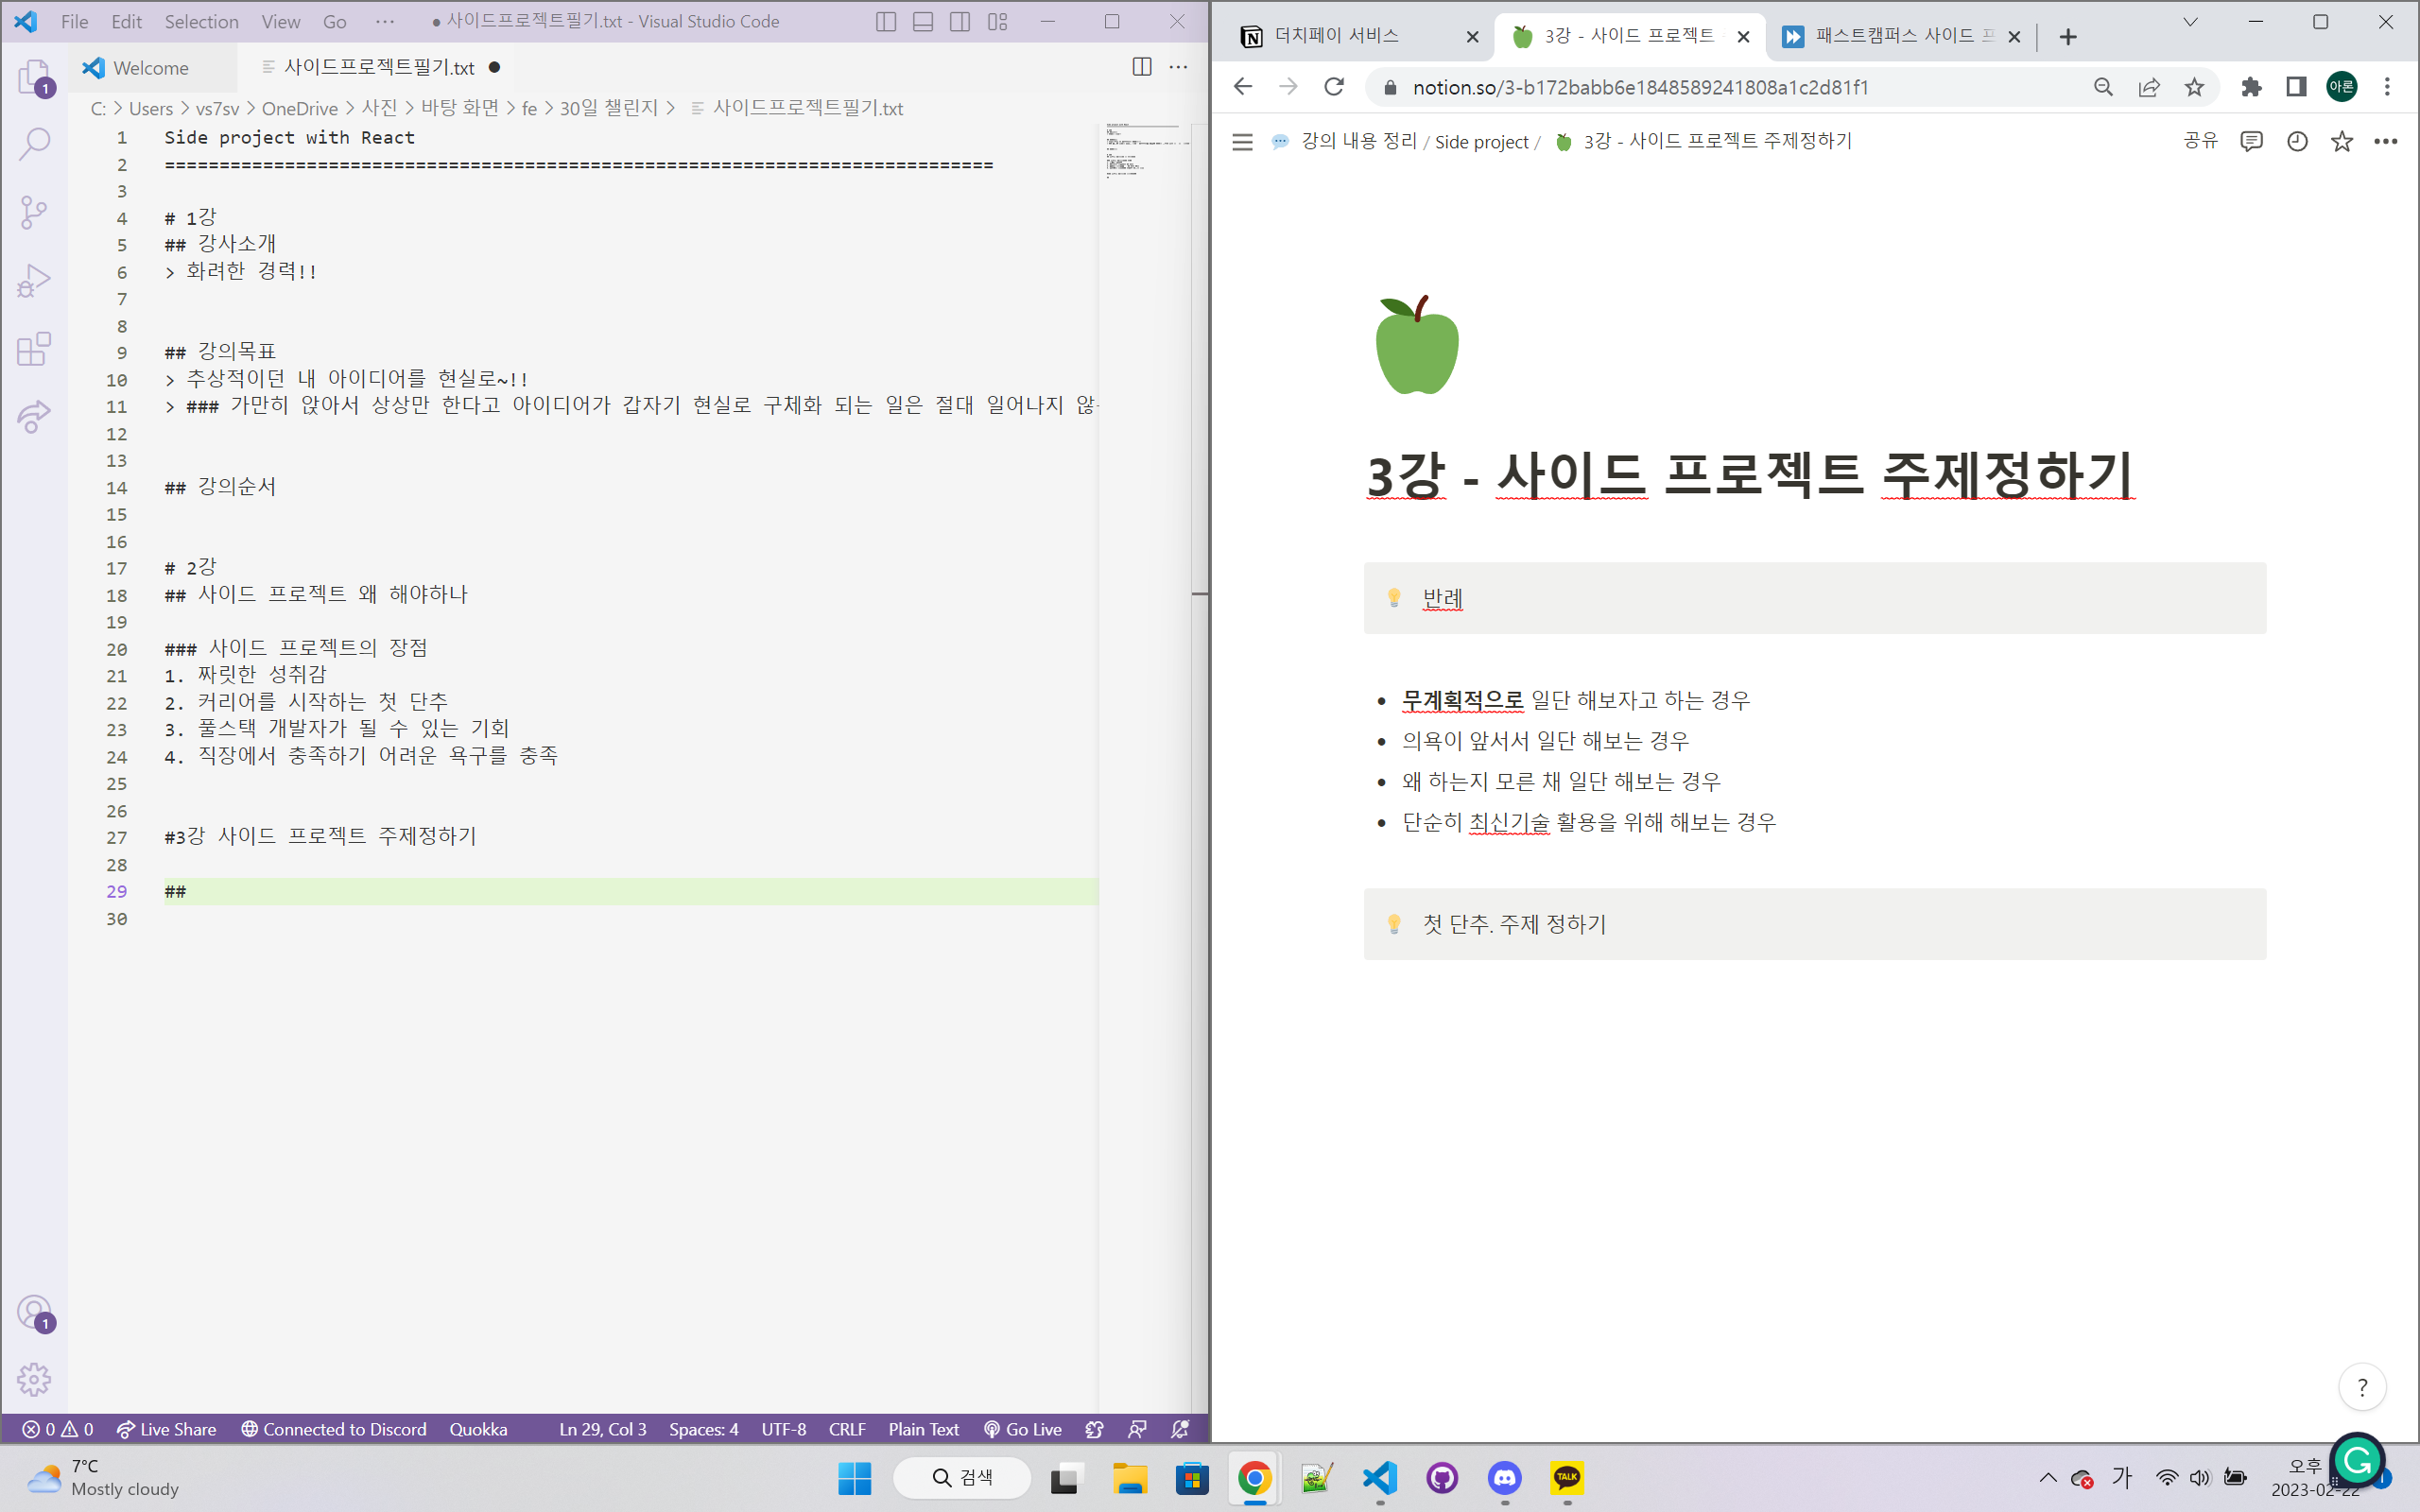Open Notion comments icon in topbar

(x=2251, y=142)
